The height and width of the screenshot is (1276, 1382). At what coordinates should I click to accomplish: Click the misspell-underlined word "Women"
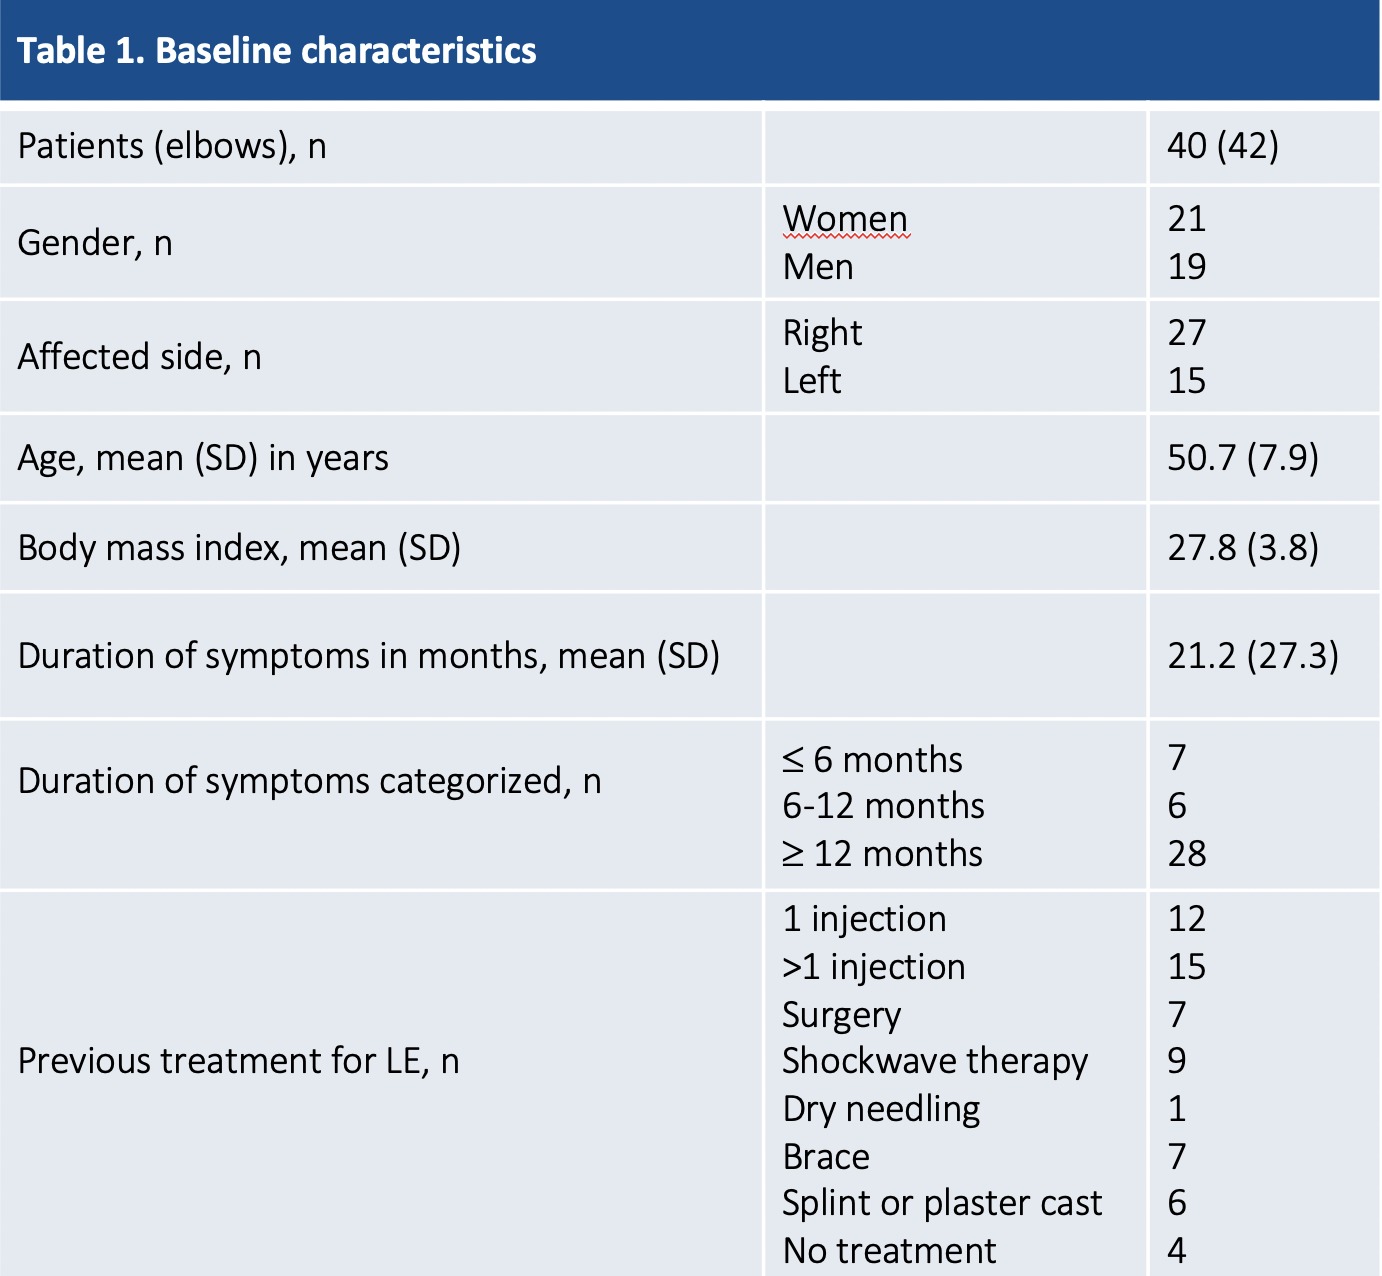point(845,219)
